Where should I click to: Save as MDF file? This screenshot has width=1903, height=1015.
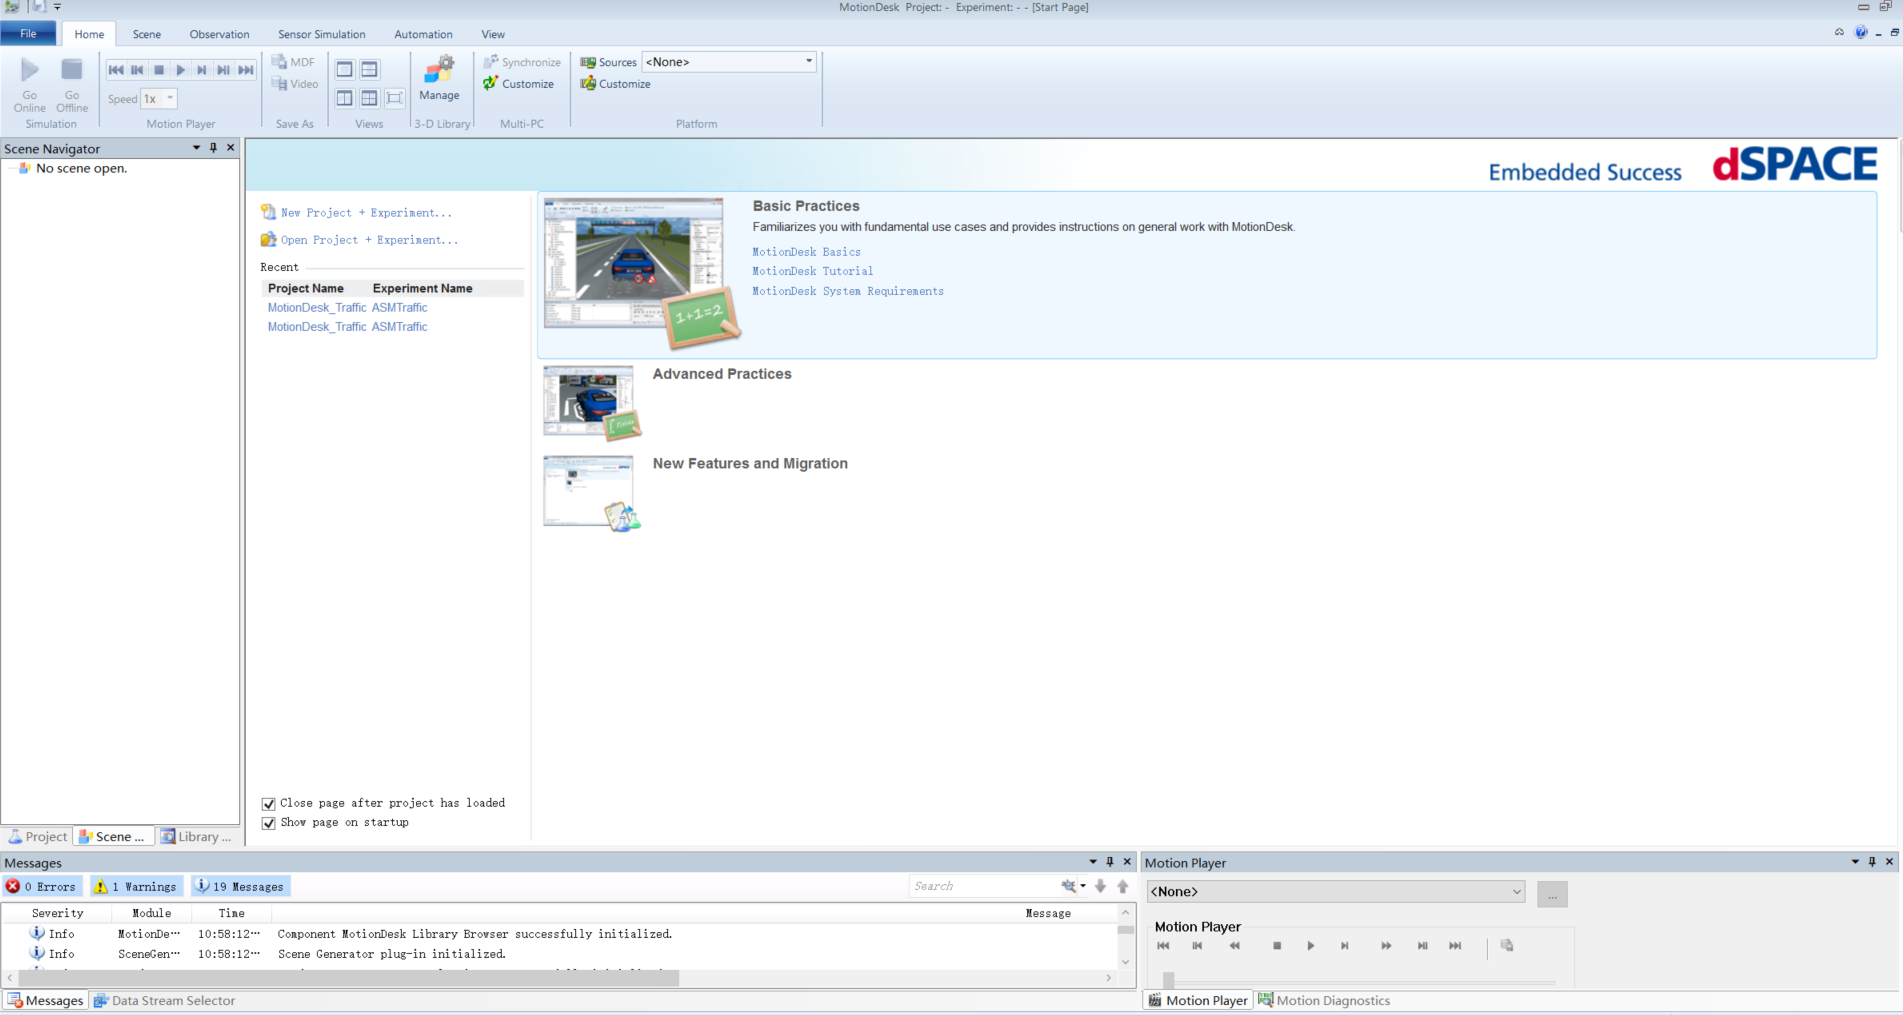click(293, 62)
